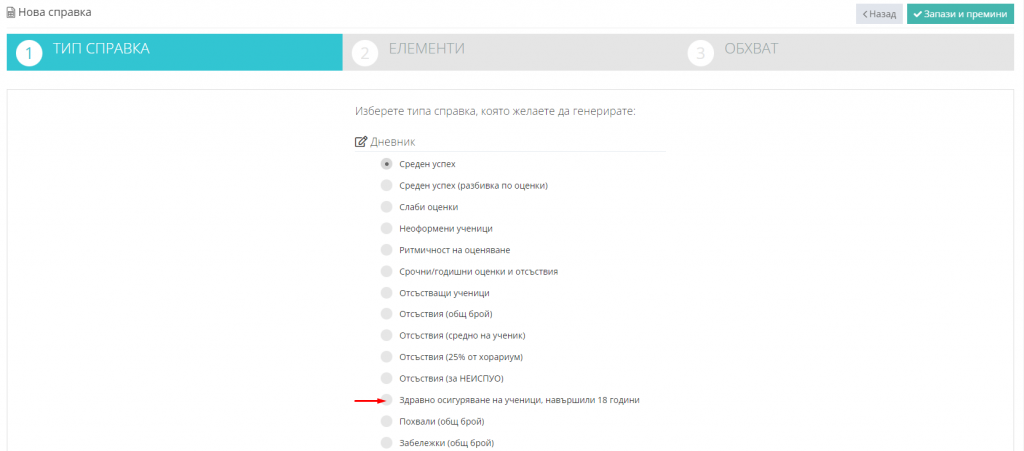Choose Среден успех (разбивка по оценки)
This screenshot has height=451, width=1024.
[387, 185]
